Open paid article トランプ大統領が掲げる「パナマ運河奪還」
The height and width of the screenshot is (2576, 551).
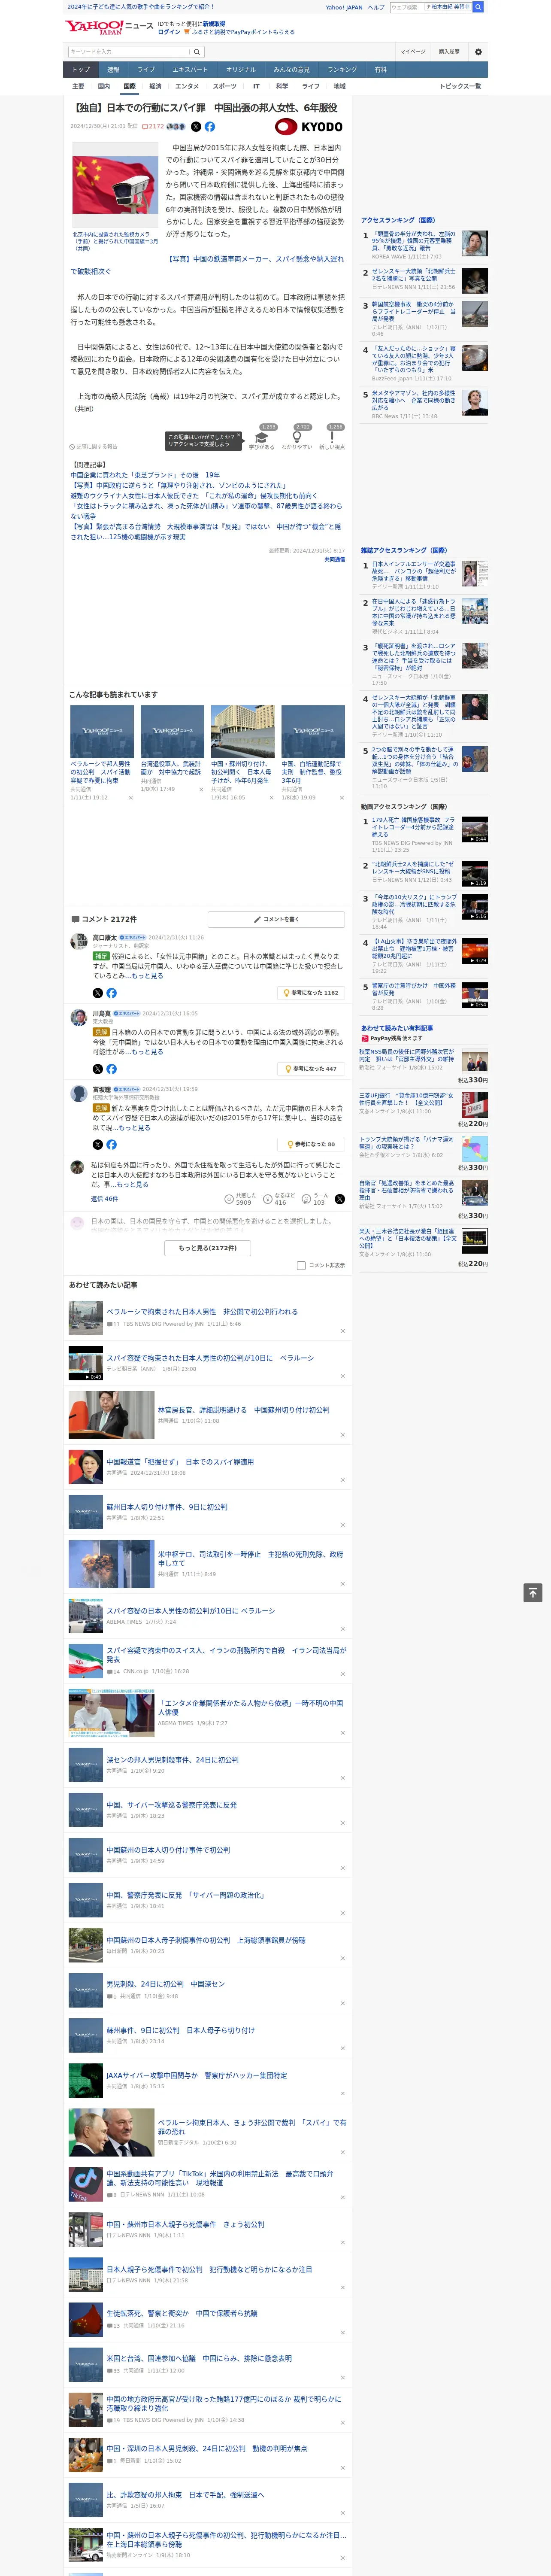tap(406, 1142)
